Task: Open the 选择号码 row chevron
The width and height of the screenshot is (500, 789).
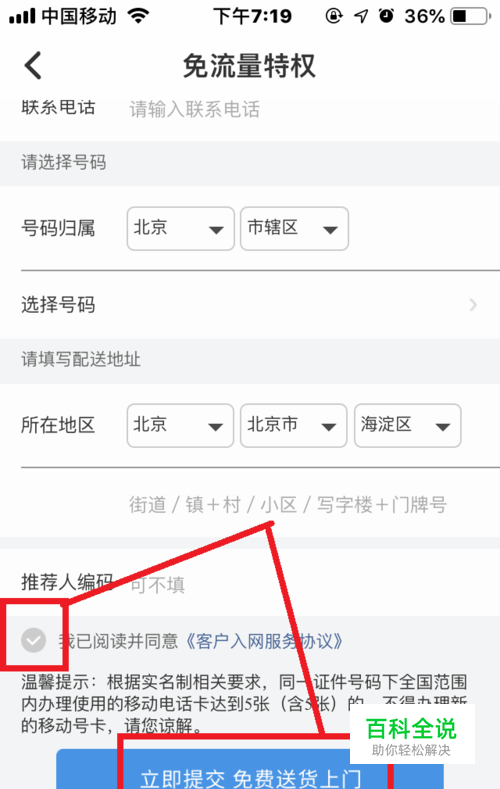Action: [472, 304]
